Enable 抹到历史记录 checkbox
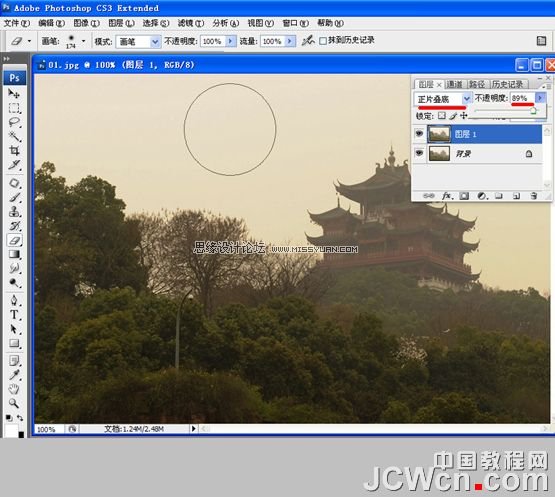Viewport: 555px width, 497px height. pos(323,41)
